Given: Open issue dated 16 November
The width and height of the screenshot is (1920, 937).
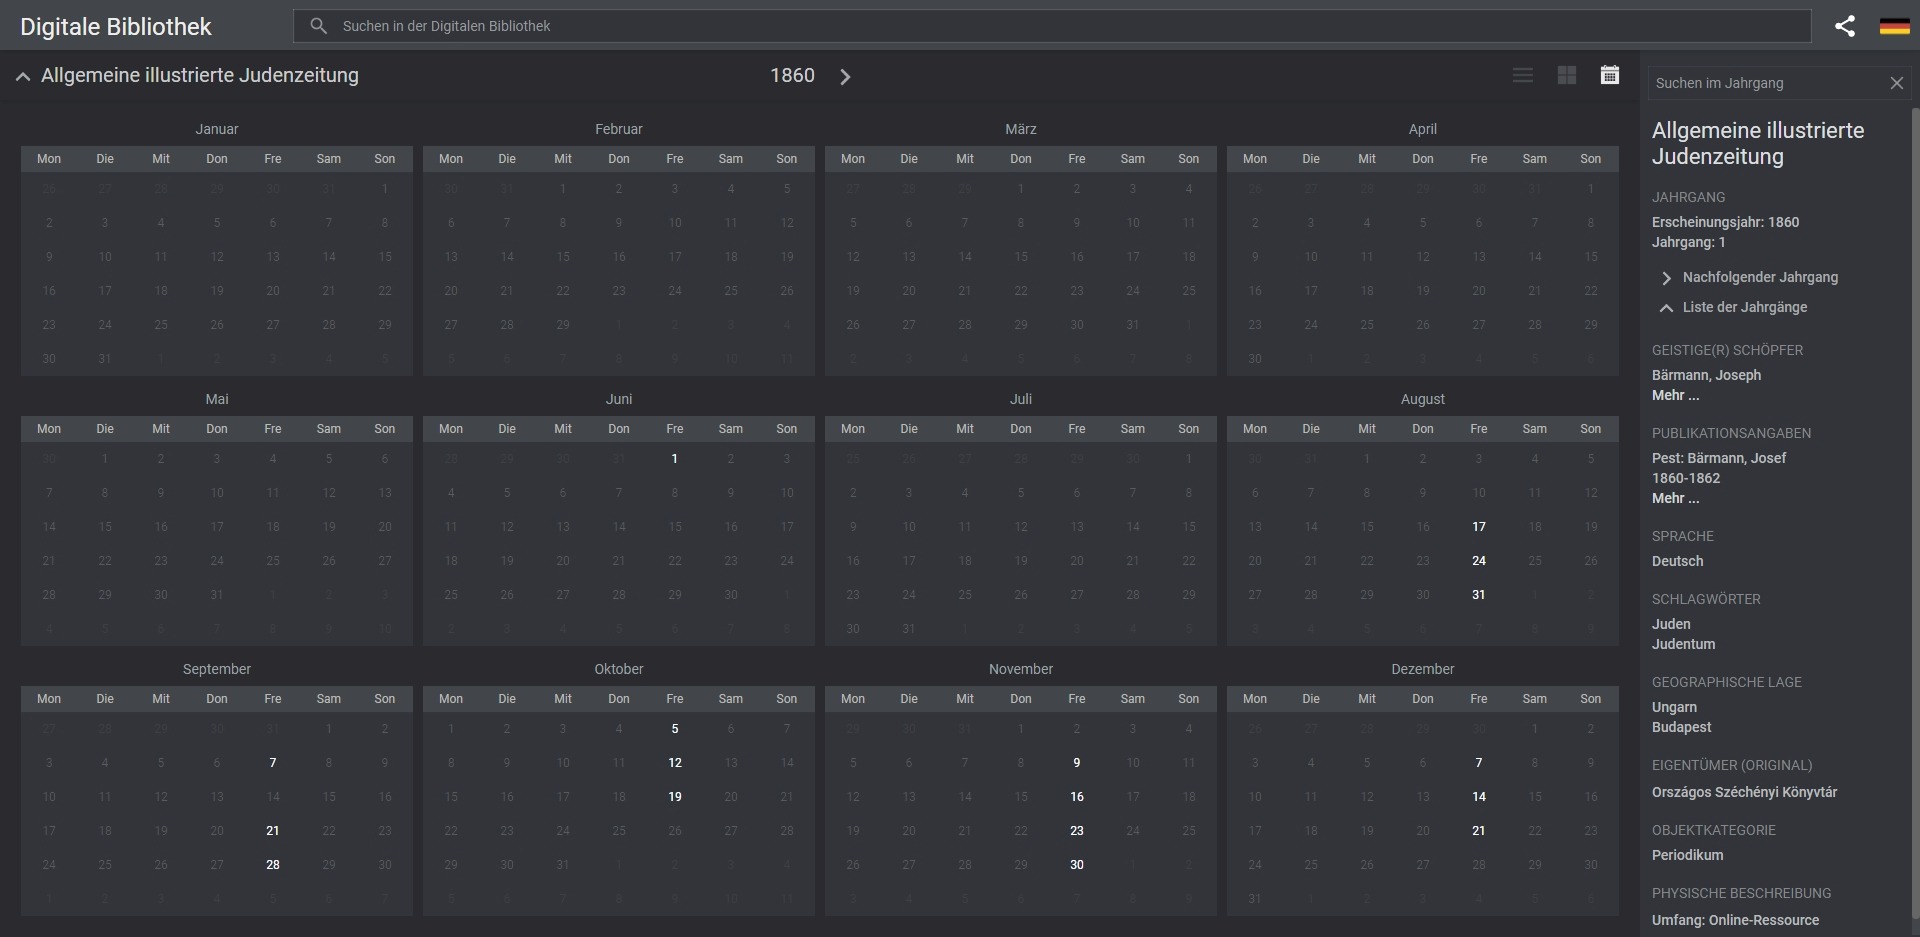Looking at the screenshot, I should pos(1077,797).
